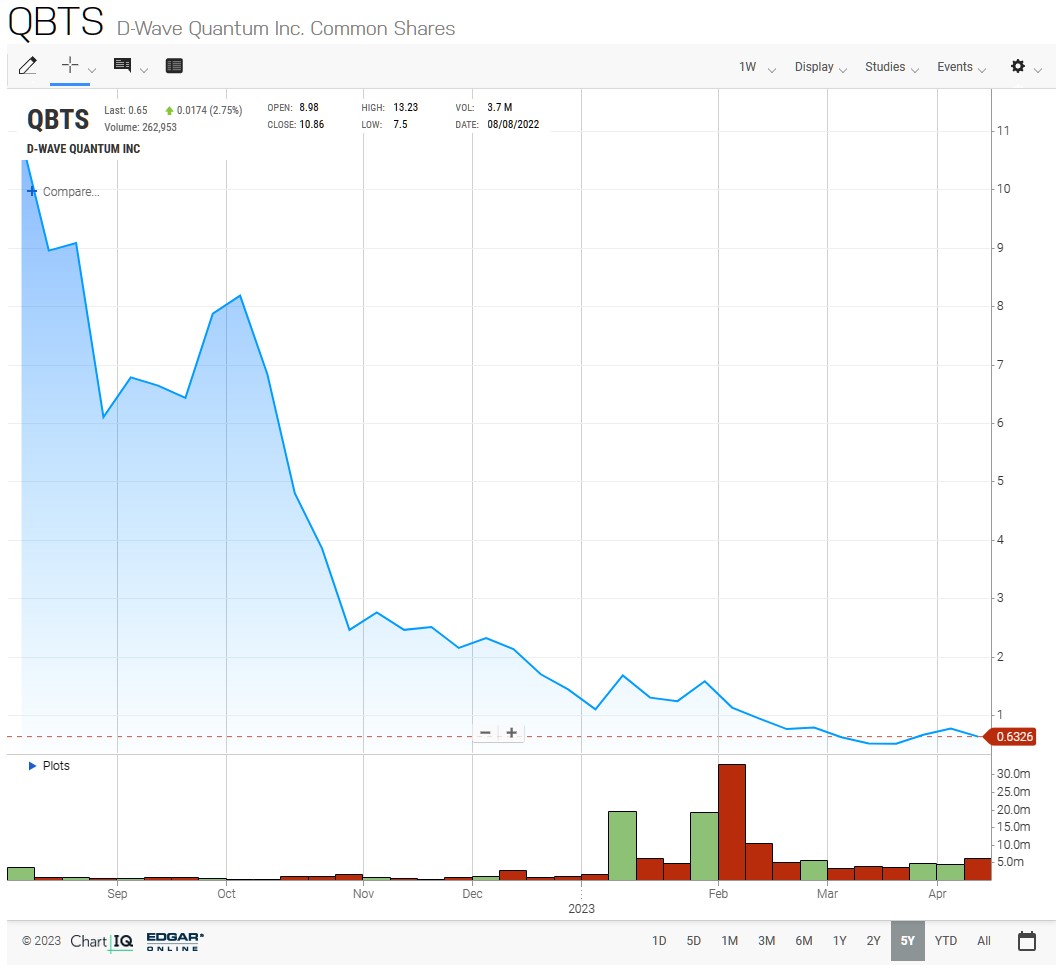Click the 30.0m volume axis label

(x=1013, y=773)
